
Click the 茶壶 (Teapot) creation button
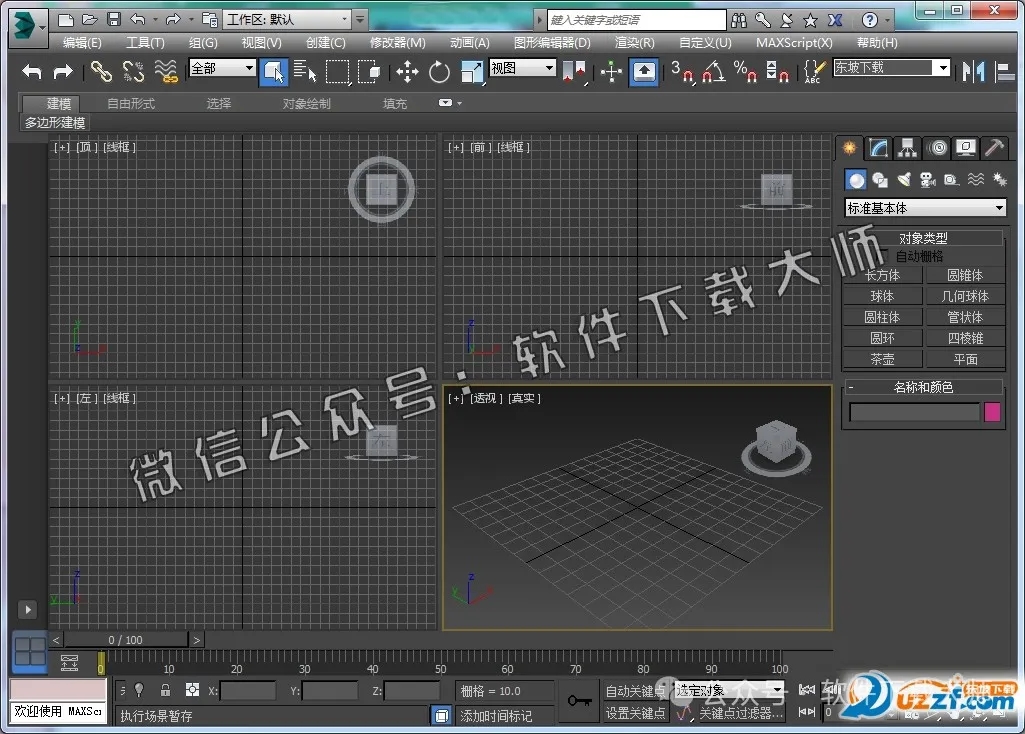click(881, 358)
